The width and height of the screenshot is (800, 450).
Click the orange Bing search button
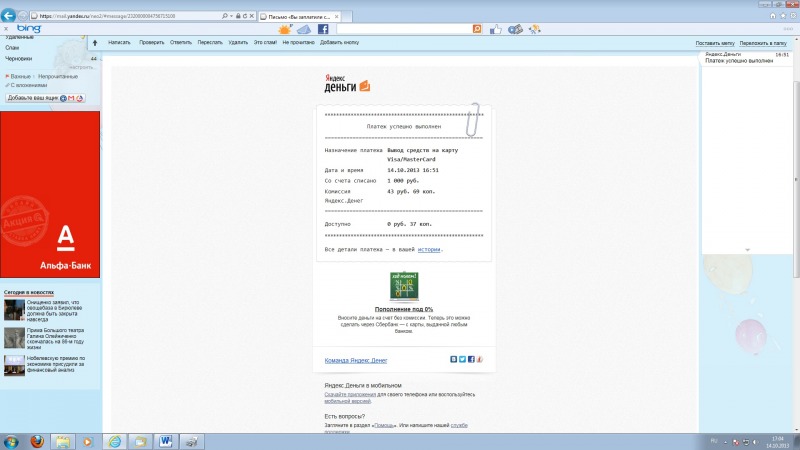477,29
